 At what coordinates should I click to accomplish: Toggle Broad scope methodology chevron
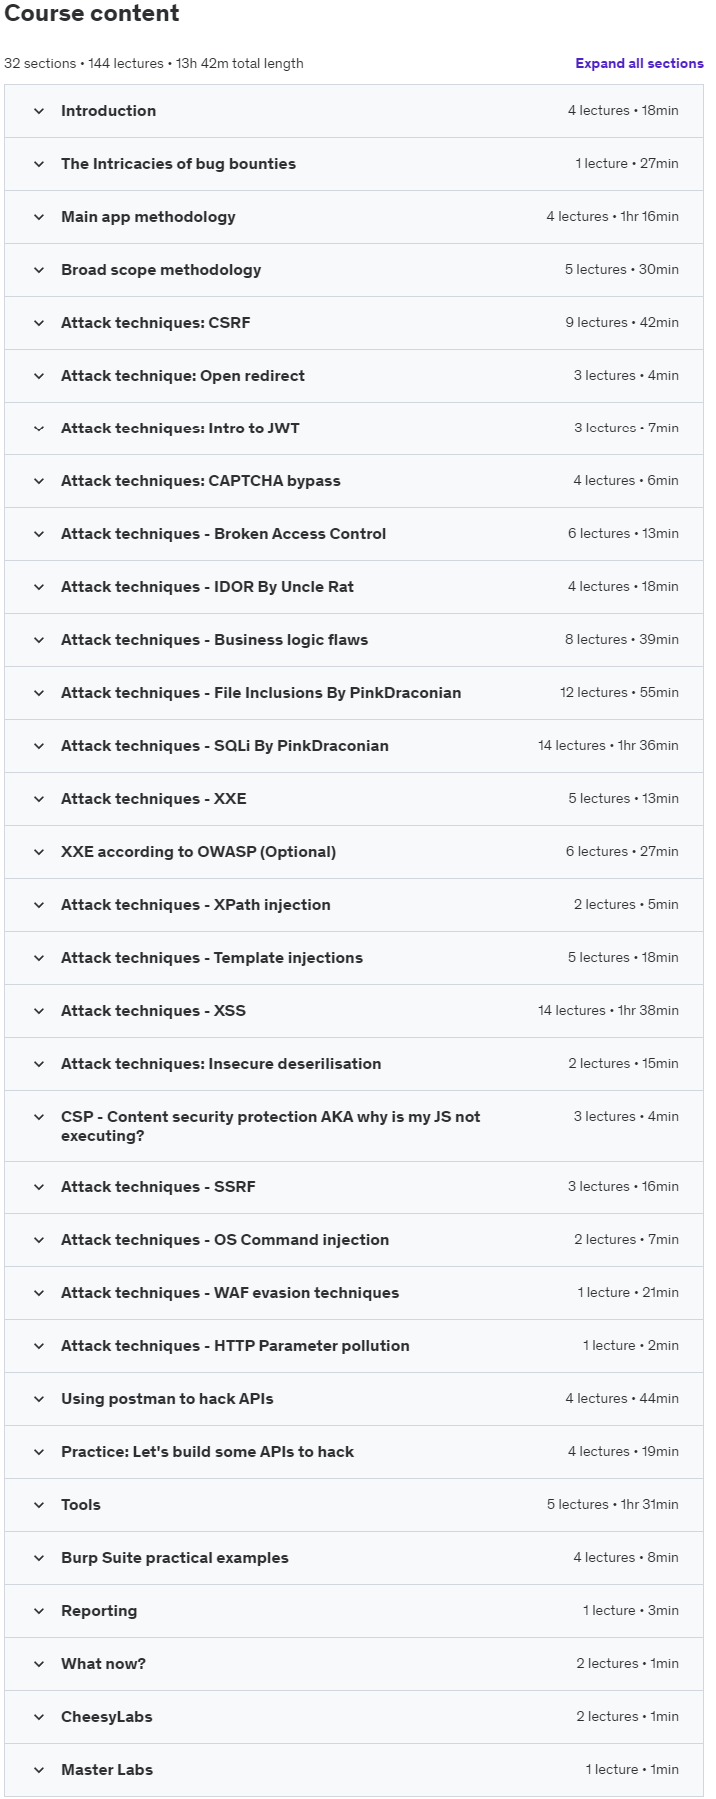[x=39, y=270]
